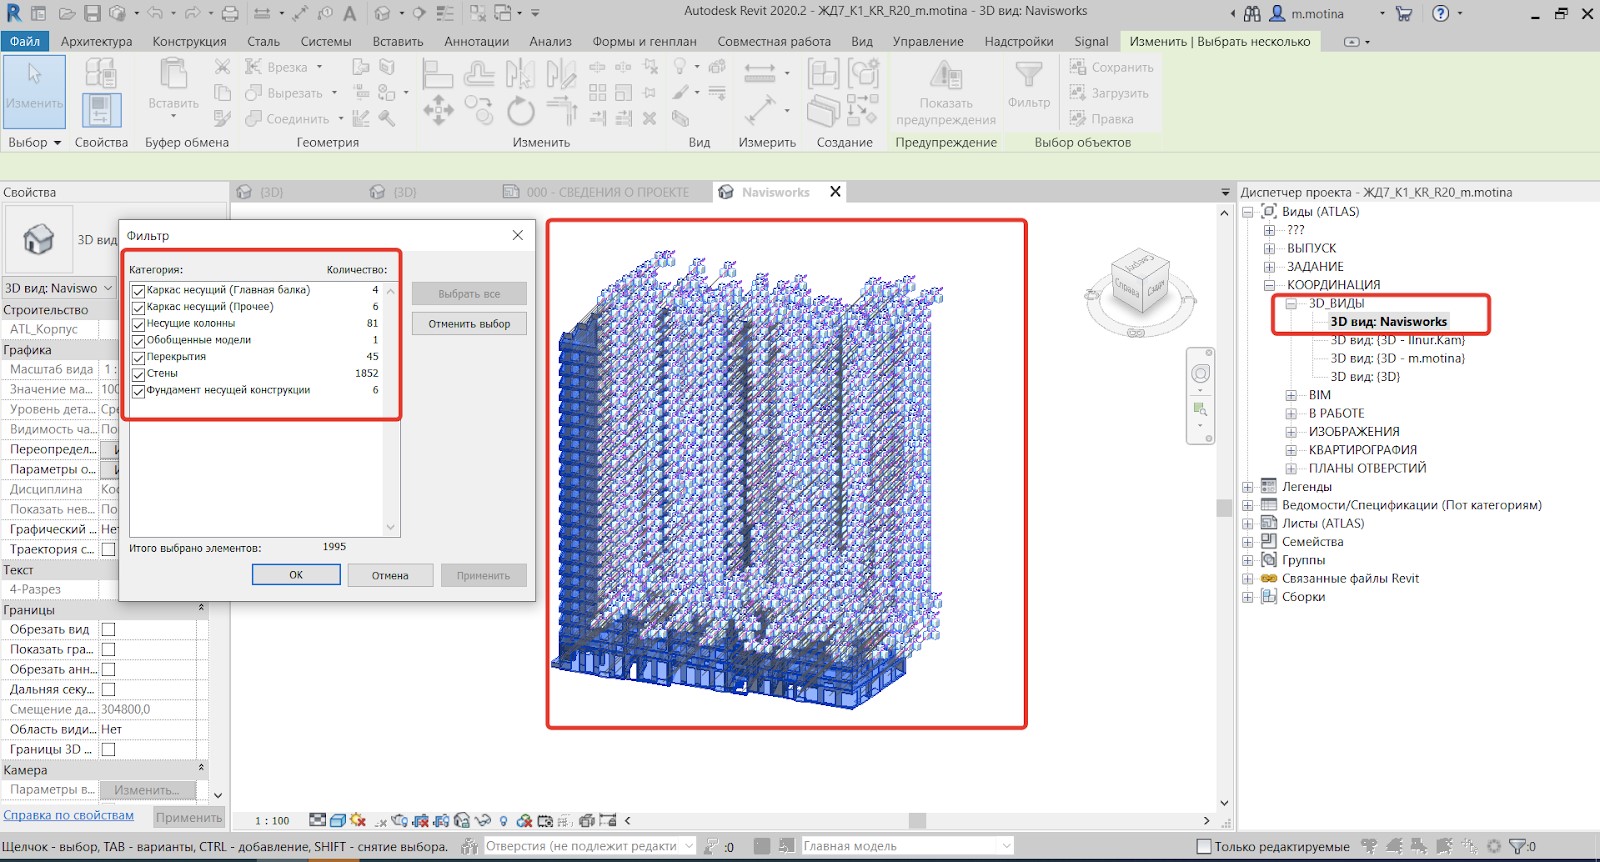
Task: Click Отменить выбор in filter dialog
Action: 469,324
